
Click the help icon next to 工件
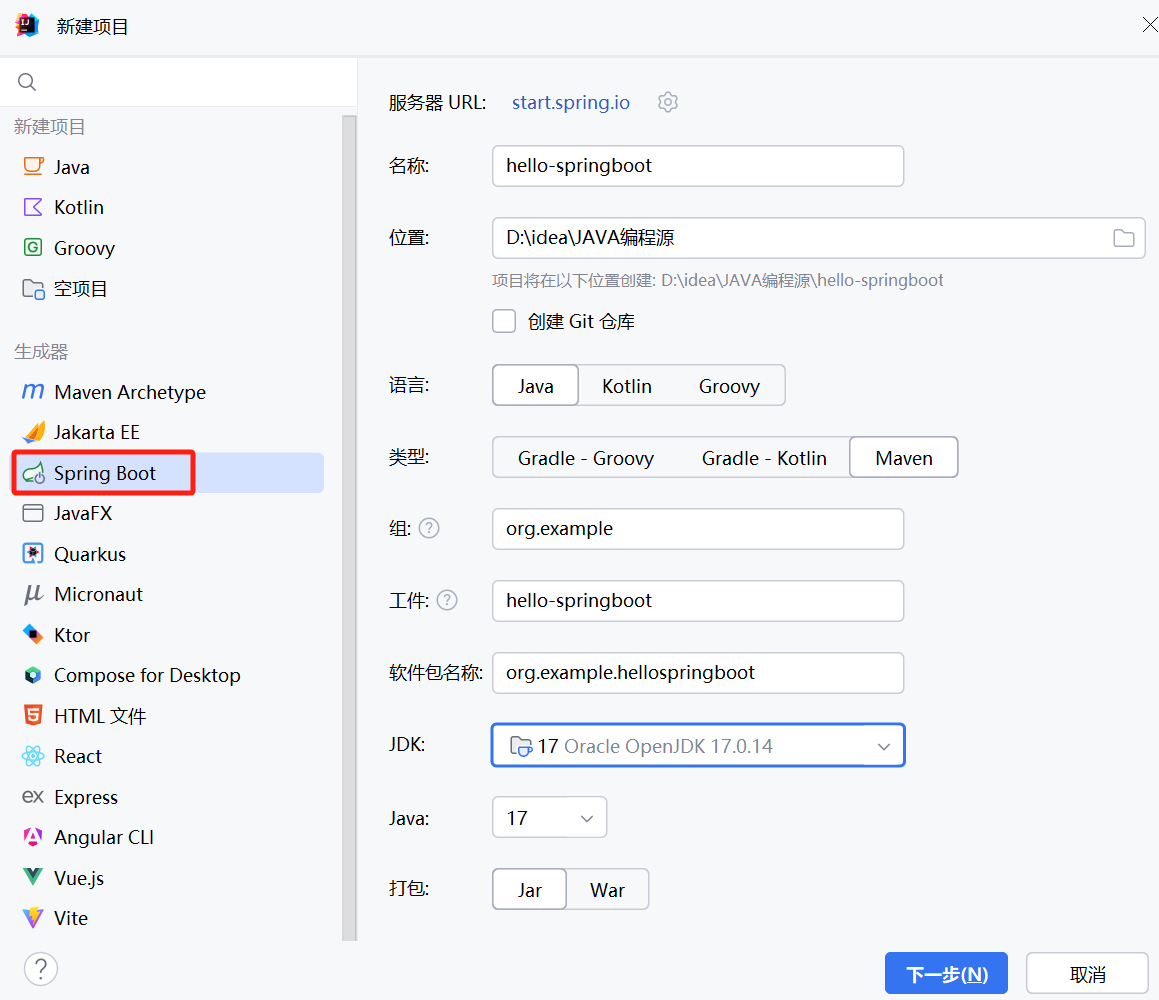point(447,601)
